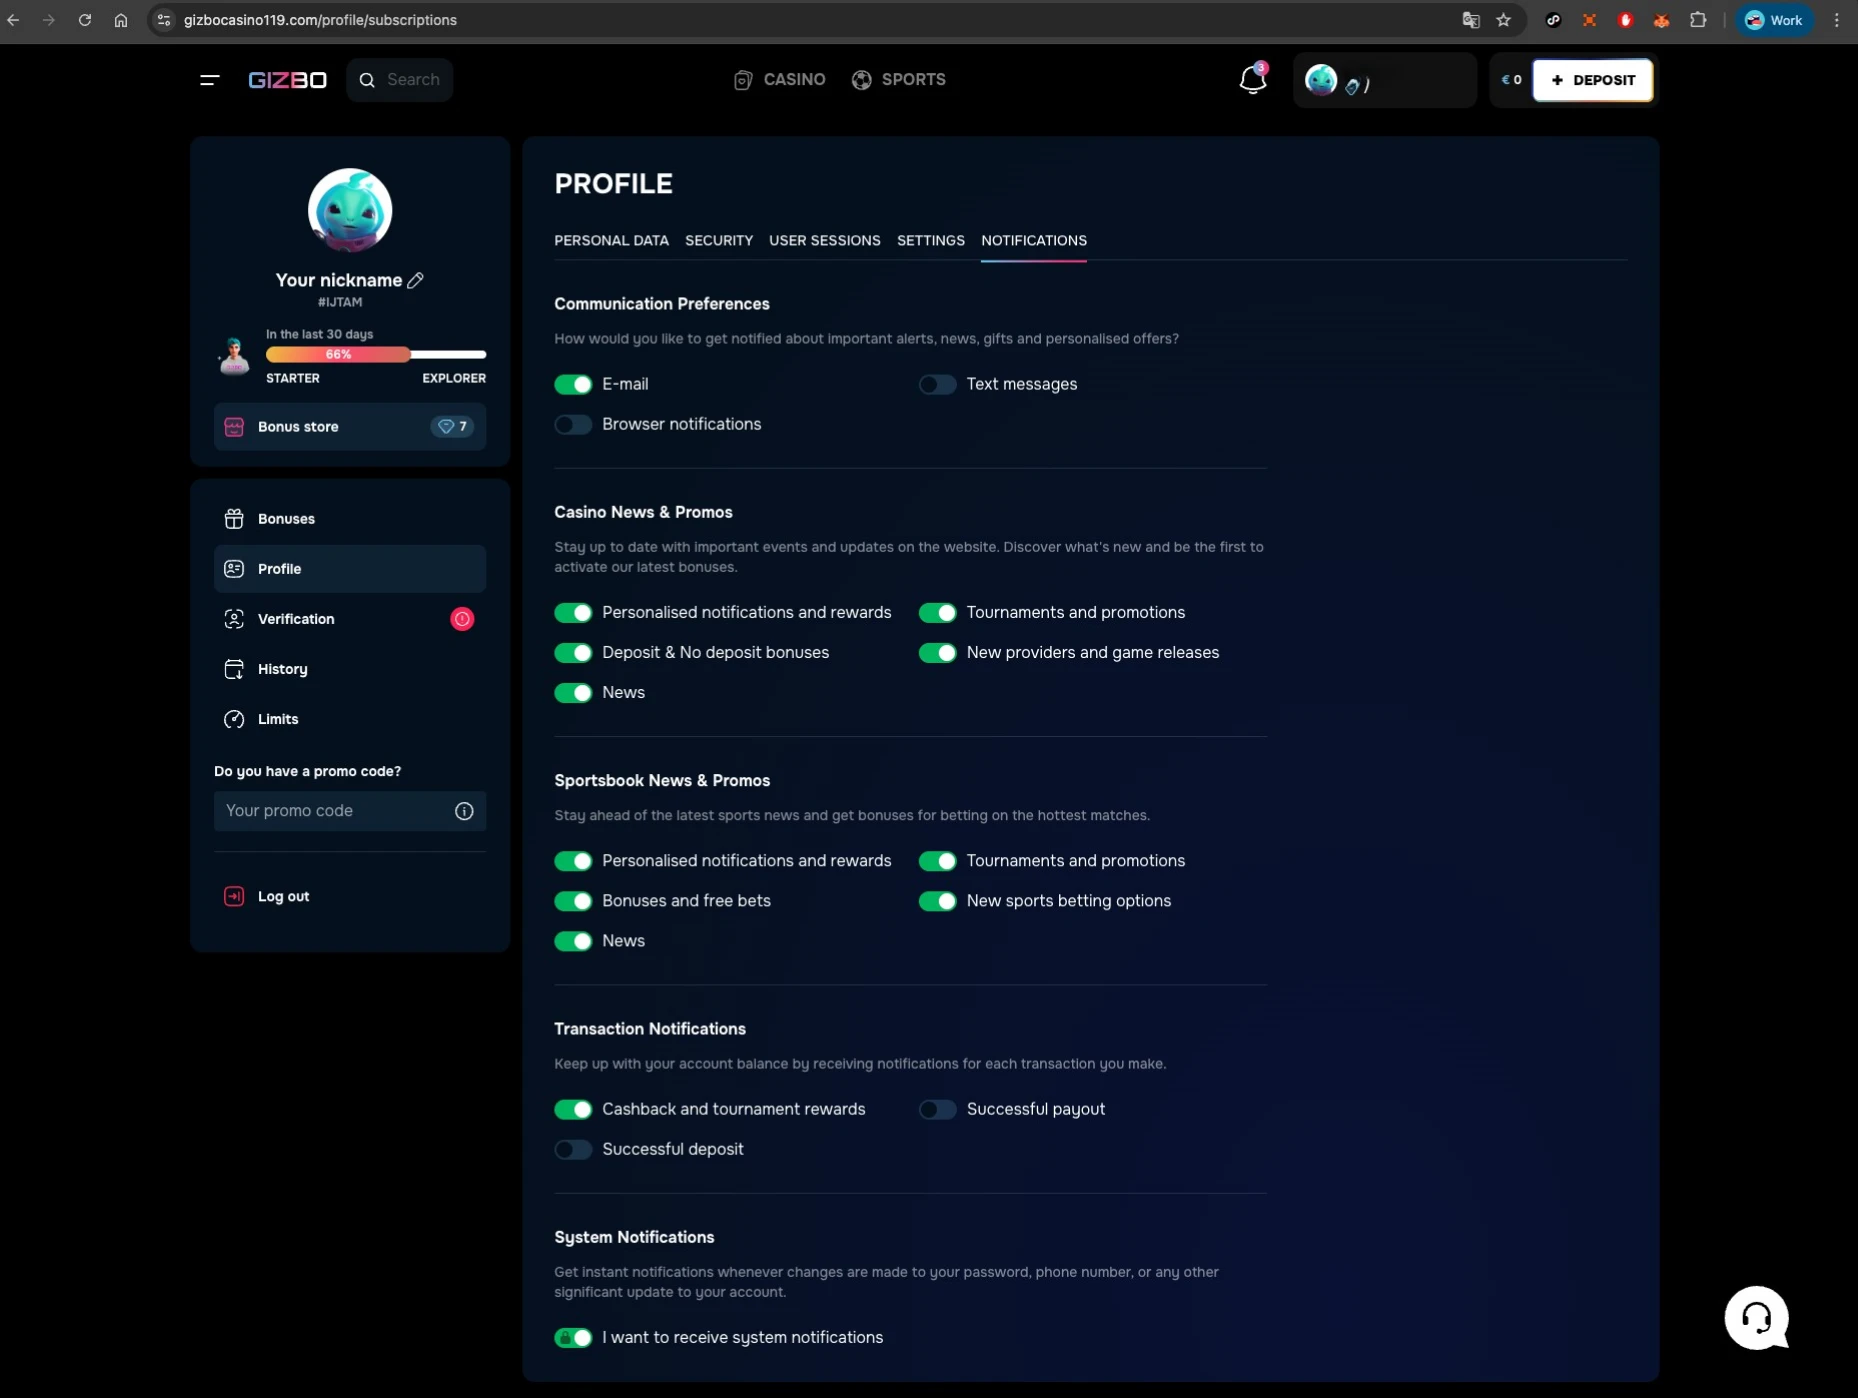1858x1398 pixels.
Task: Toggle Sportsbook Personalised notifications and rewards
Action: 573,861
